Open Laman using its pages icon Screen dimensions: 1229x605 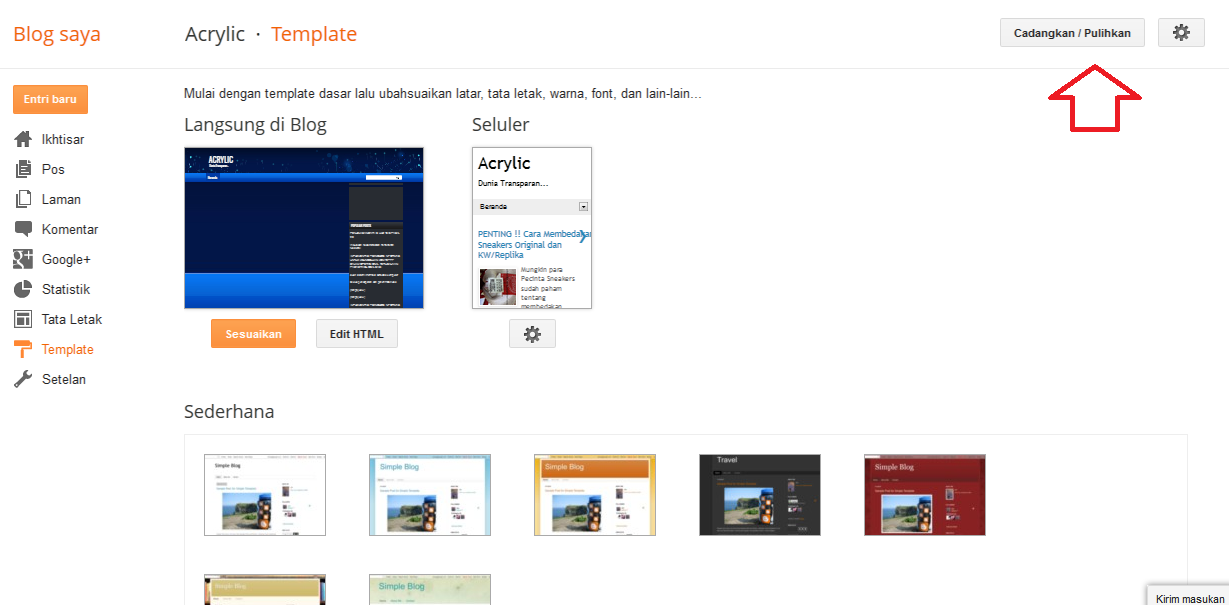[22, 199]
